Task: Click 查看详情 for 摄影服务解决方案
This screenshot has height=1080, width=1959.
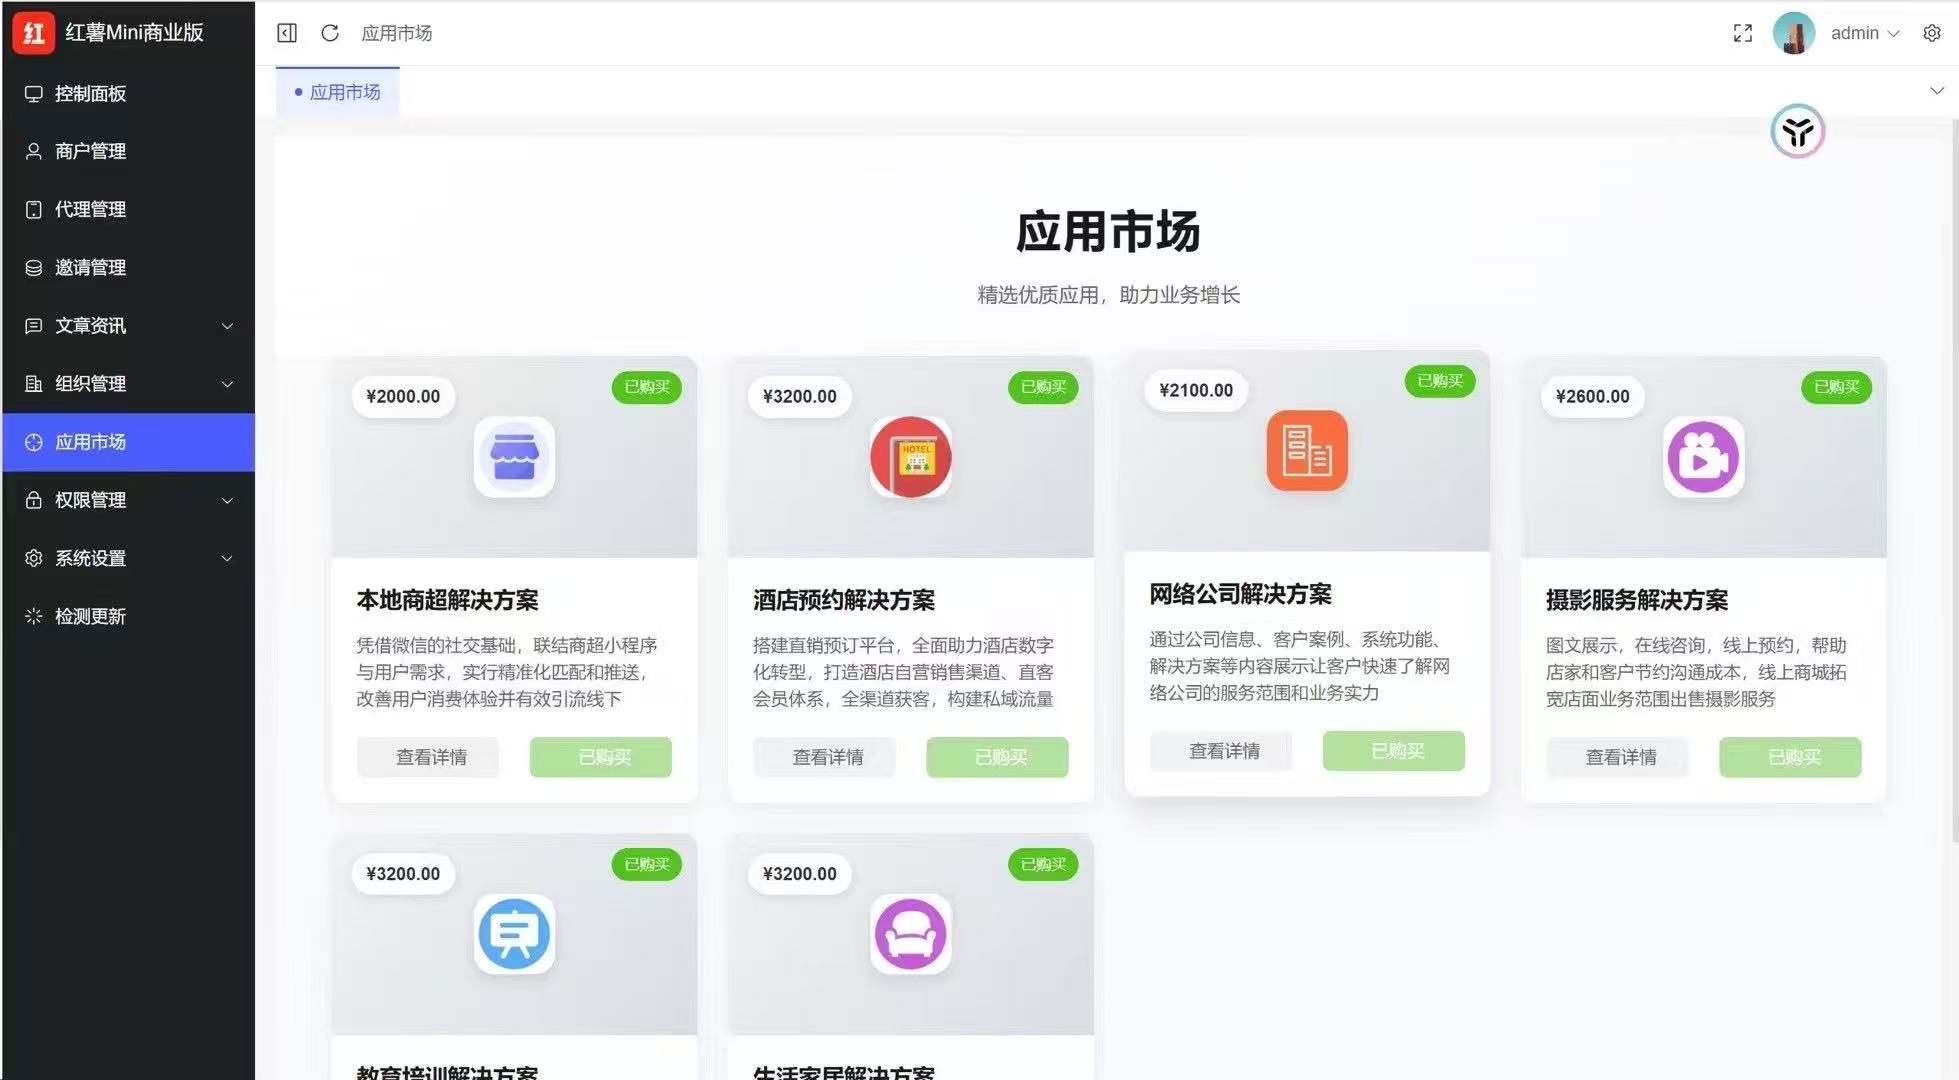Action: 1620,757
